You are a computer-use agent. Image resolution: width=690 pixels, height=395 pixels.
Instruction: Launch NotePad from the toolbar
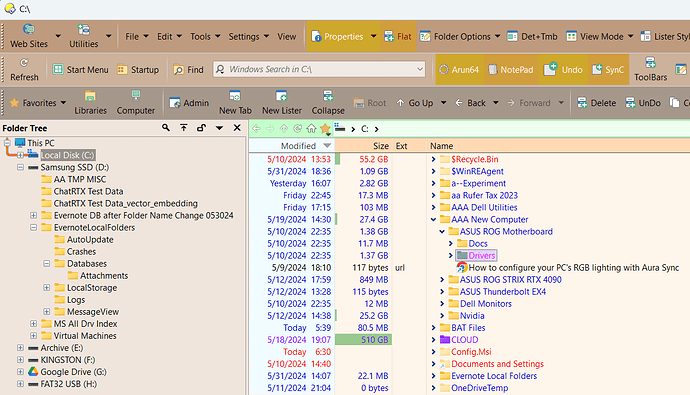tap(510, 69)
